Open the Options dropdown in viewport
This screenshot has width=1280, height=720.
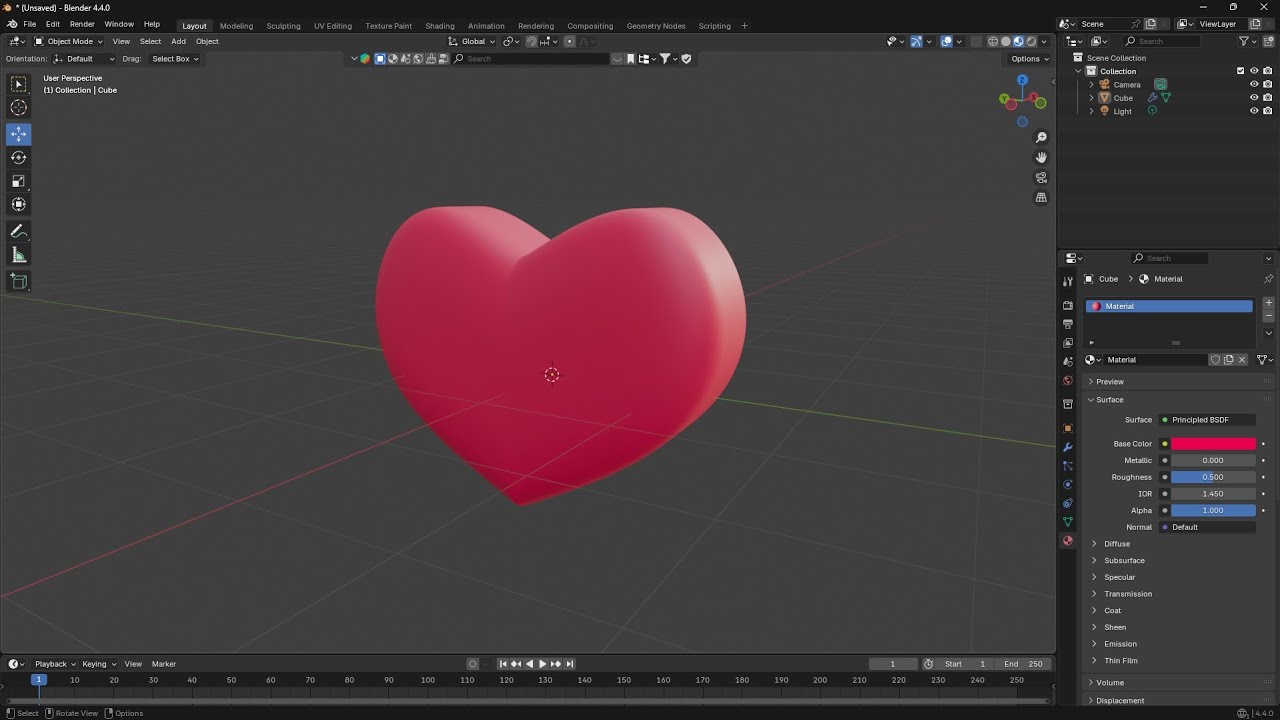point(1029,59)
